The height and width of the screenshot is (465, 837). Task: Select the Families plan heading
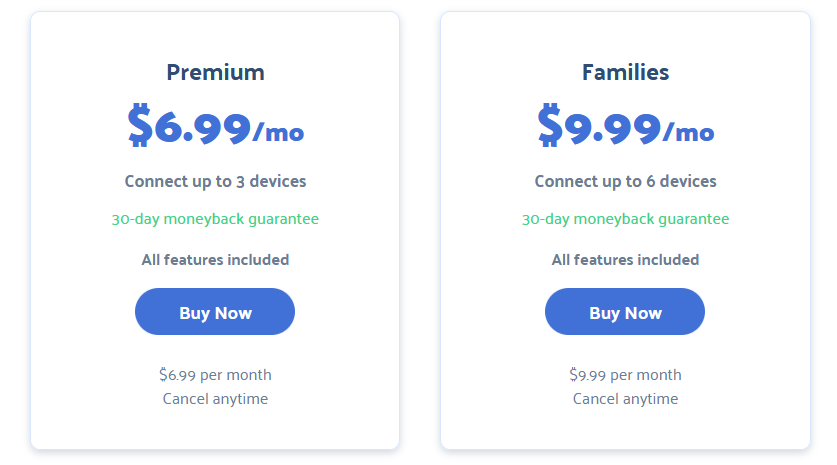tap(625, 73)
